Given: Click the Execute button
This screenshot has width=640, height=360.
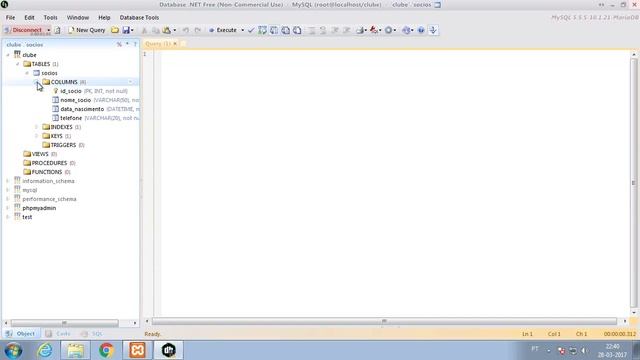Looking at the screenshot, I should pyautogui.click(x=223, y=30).
